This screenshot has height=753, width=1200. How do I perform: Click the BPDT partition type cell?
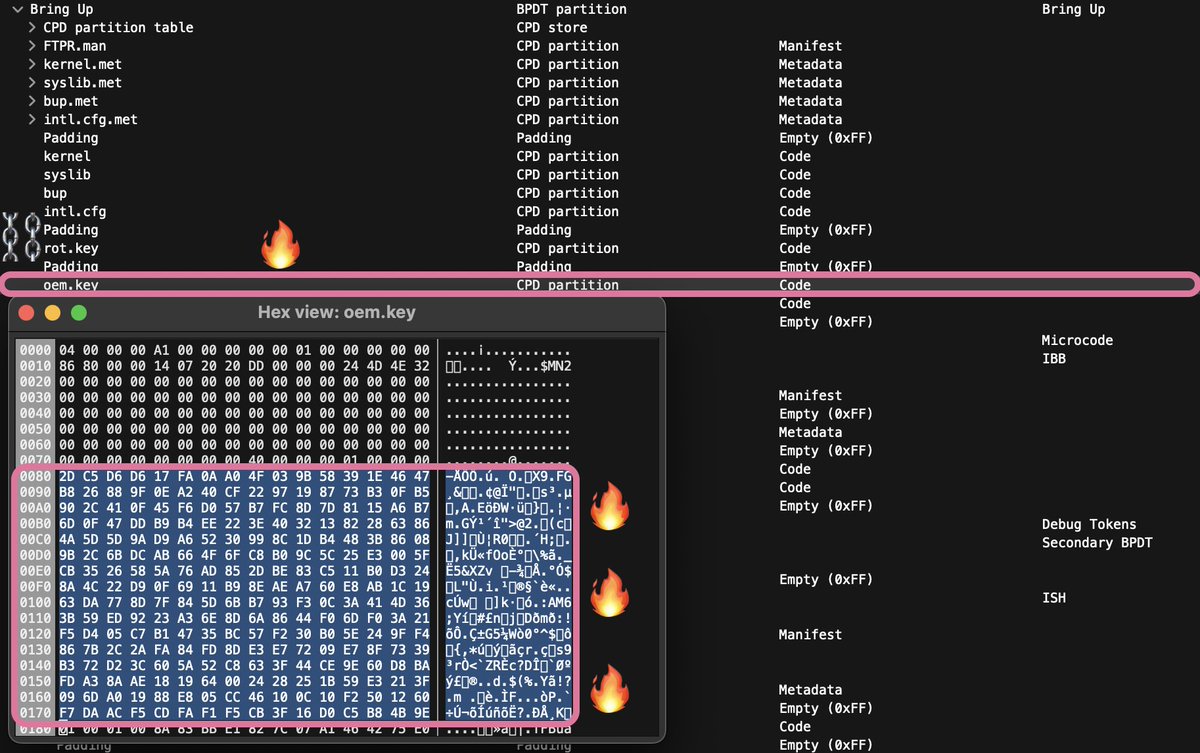(x=572, y=9)
